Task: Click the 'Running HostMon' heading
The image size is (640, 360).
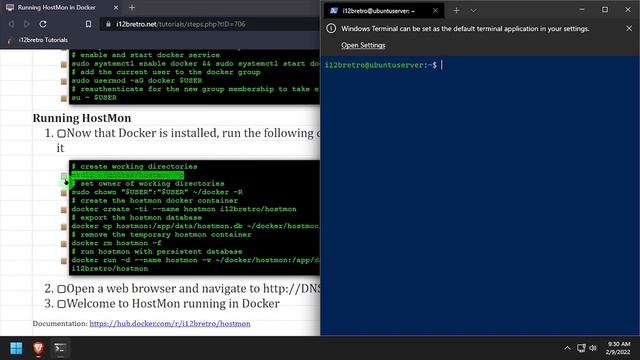Action: tap(82, 118)
